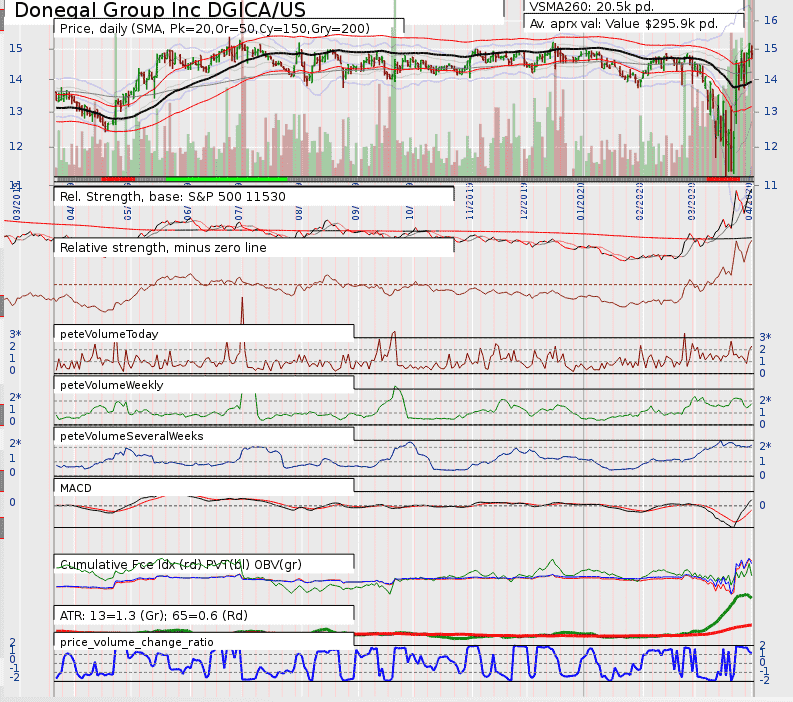793x702 pixels.
Task: Click the 10/ month label on the time axis
Action: [x=410, y=212]
